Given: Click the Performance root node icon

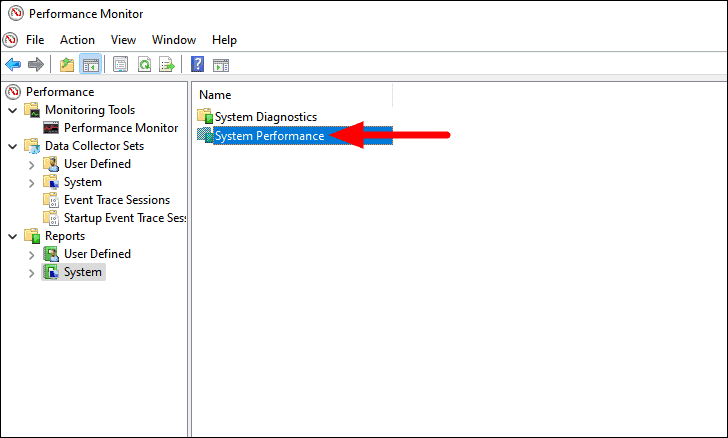Looking at the screenshot, I should pyautogui.click(x=13, y=92).
